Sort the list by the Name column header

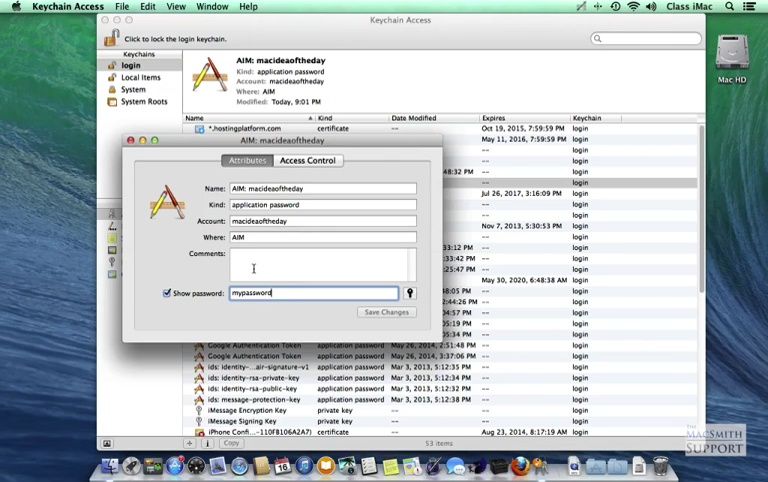pos(249,118)
